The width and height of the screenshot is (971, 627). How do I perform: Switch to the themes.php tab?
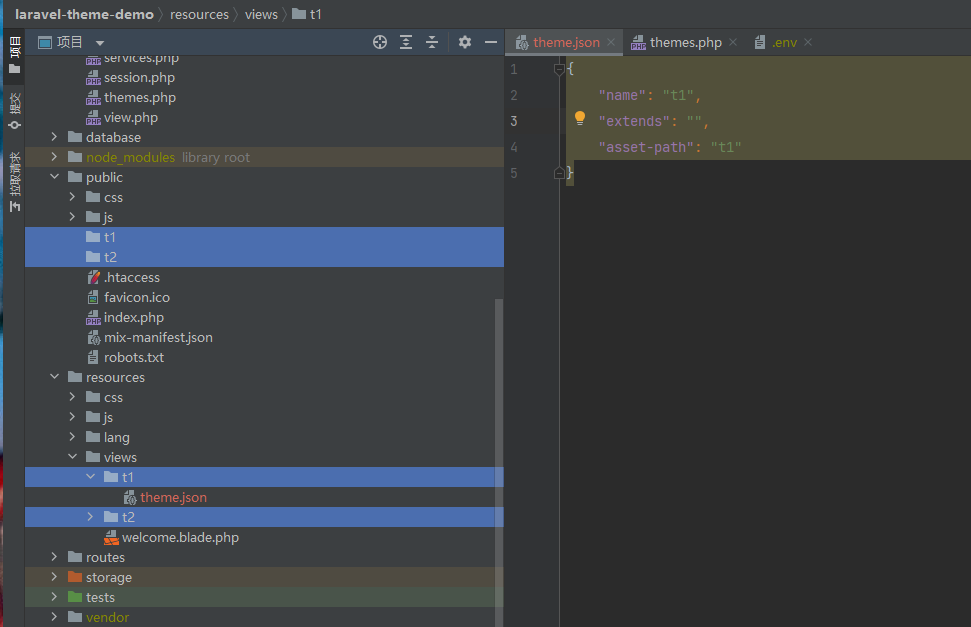coord(685,42)
